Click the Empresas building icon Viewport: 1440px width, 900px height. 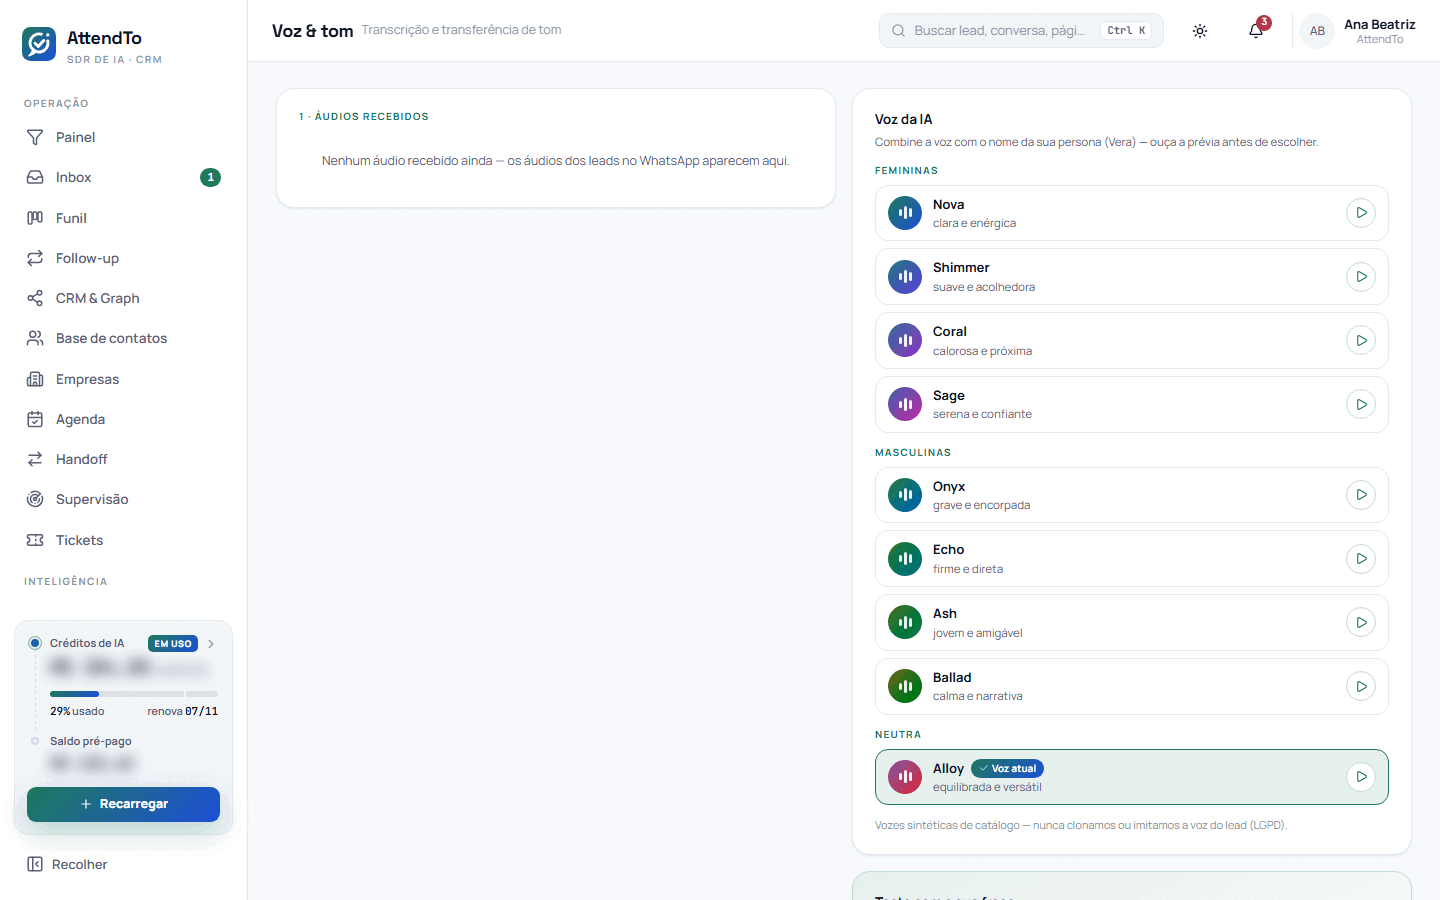[35, 379]
